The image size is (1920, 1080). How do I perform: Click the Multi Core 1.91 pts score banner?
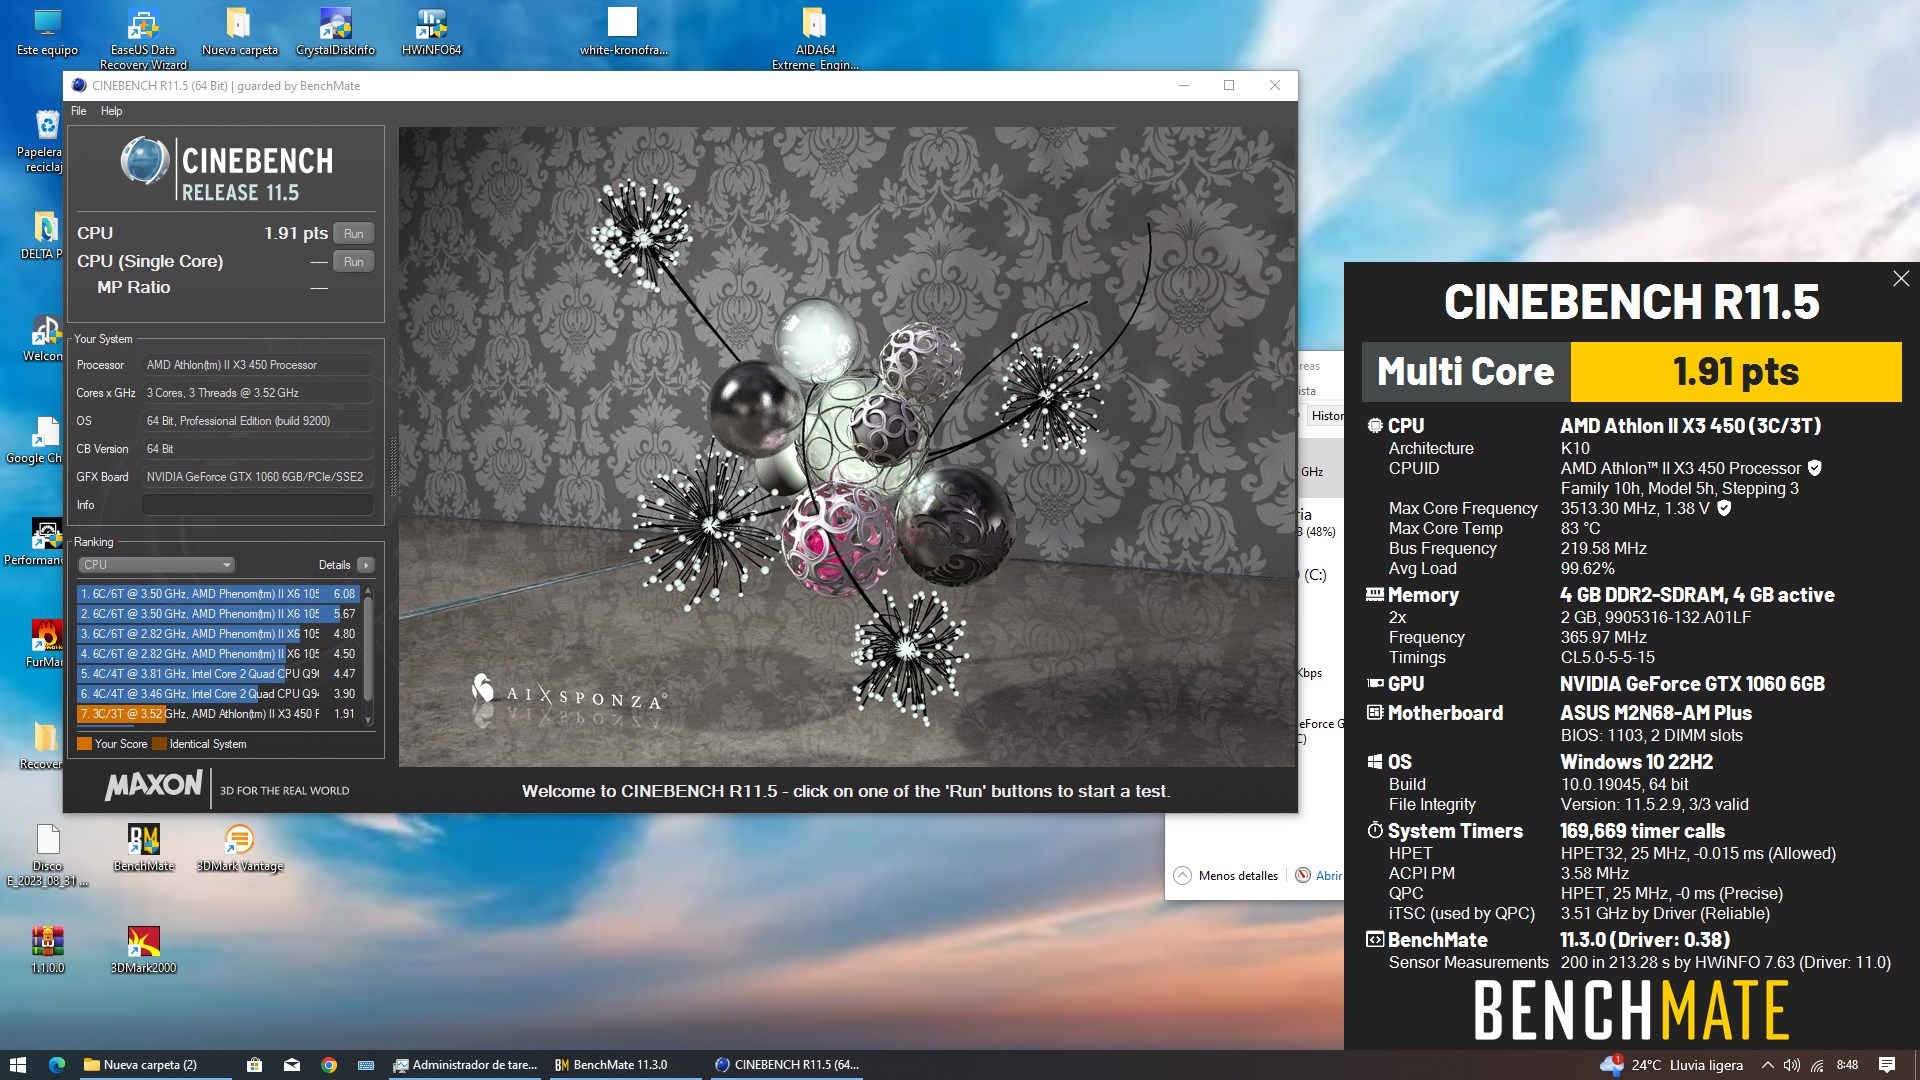(1632, 372)
